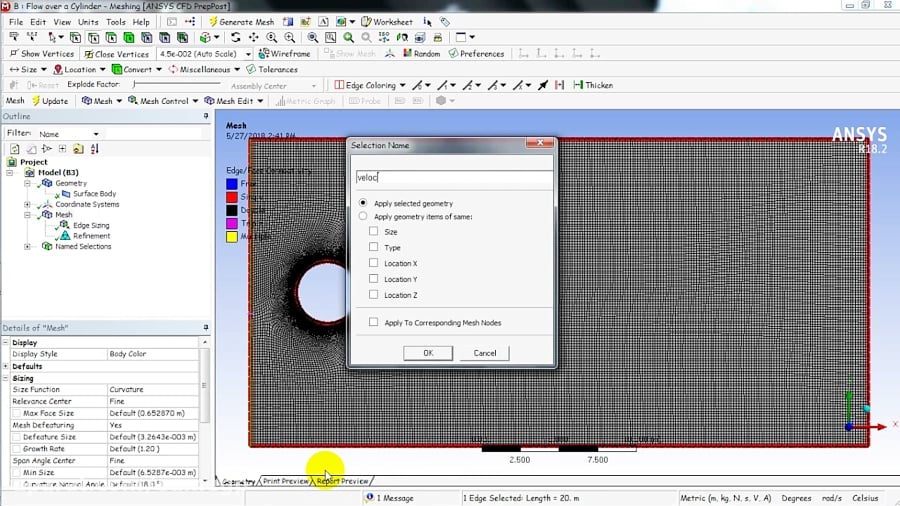Open the Tools menu
Image resolution: width=900 pixels, height=506 pixels.
pos(115,22)
